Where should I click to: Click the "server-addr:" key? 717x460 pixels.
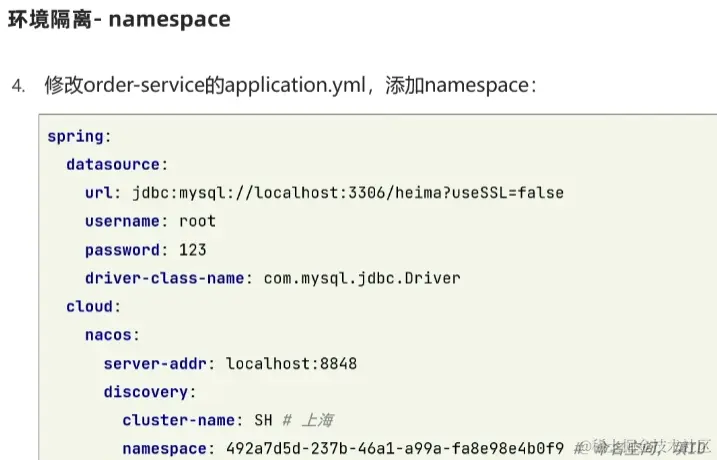(159, 364)
